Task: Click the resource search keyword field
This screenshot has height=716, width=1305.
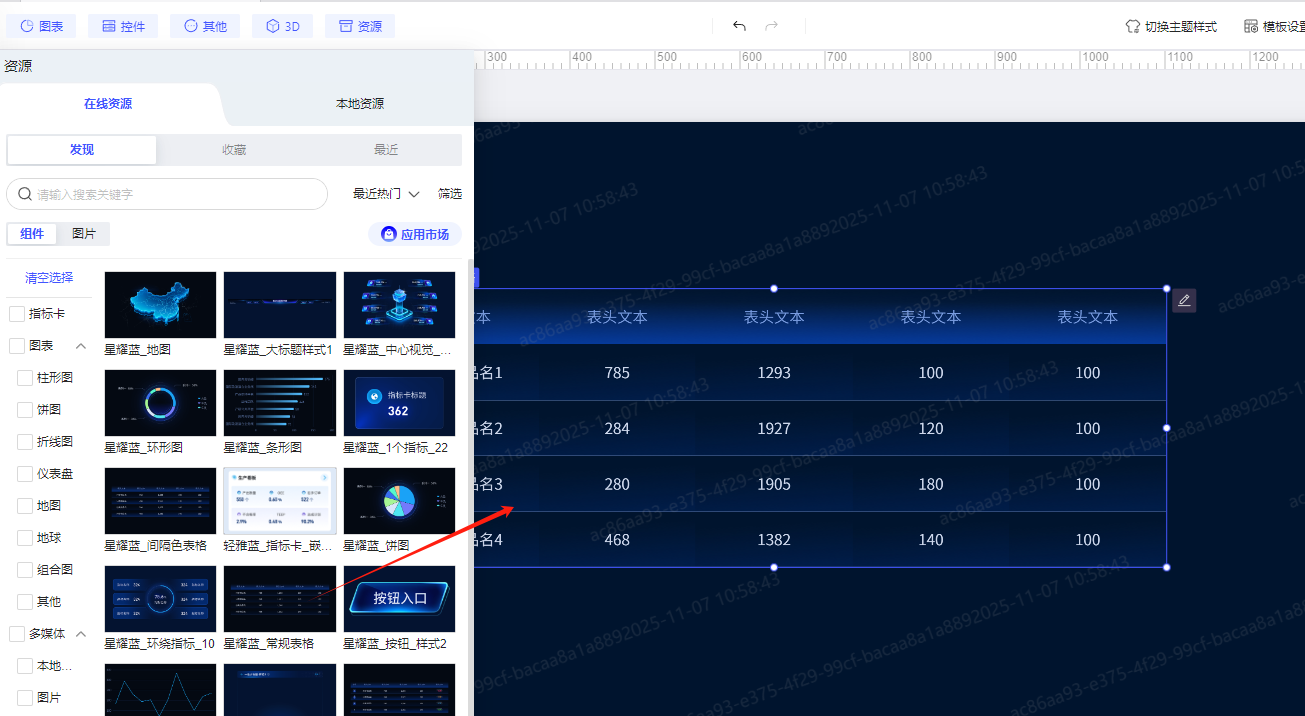Action: click(x=167, y=194)
